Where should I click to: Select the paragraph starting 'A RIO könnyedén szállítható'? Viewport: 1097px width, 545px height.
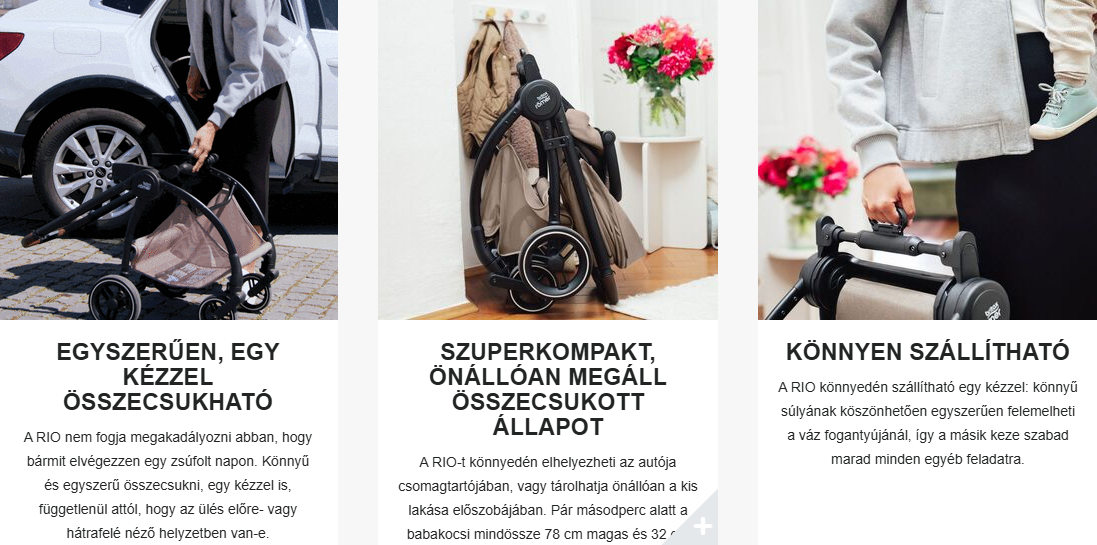pyautogui.click(x=928, y=423)
